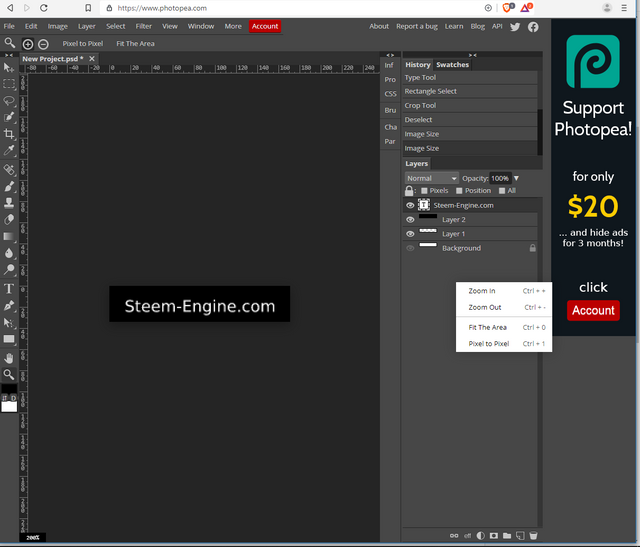640x547 pixels.
Task: Select the Brush tool
Action: pyautogui.click(x=9, y=187)
